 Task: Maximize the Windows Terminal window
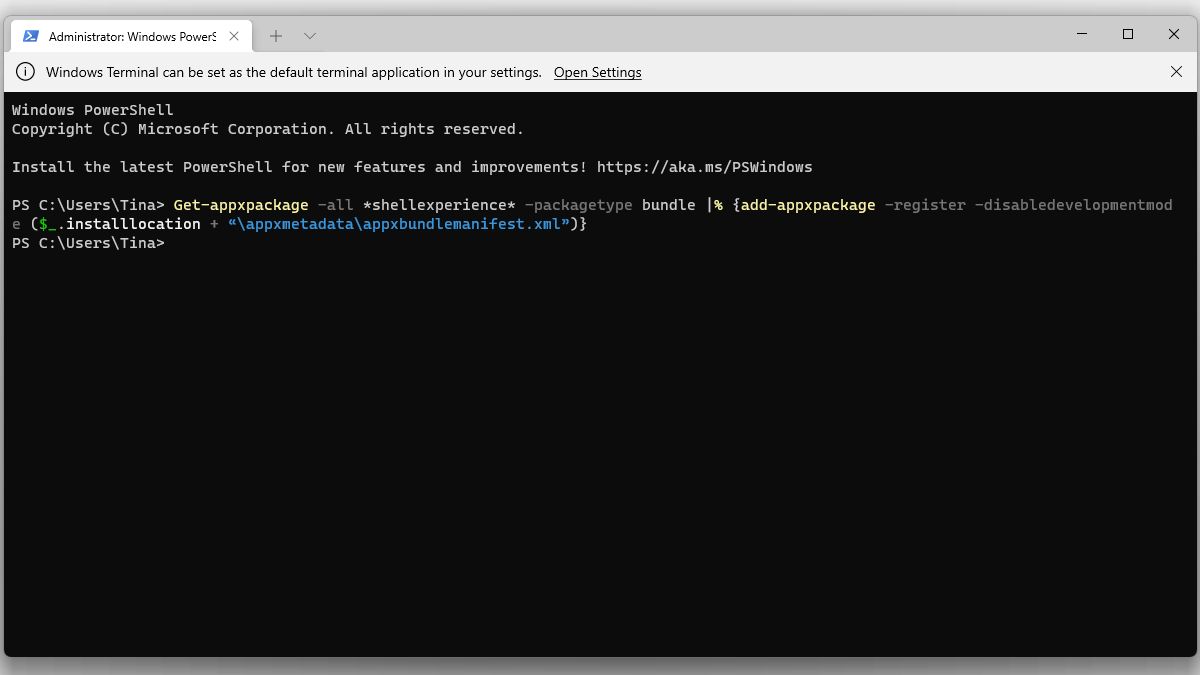[1128, 35]
